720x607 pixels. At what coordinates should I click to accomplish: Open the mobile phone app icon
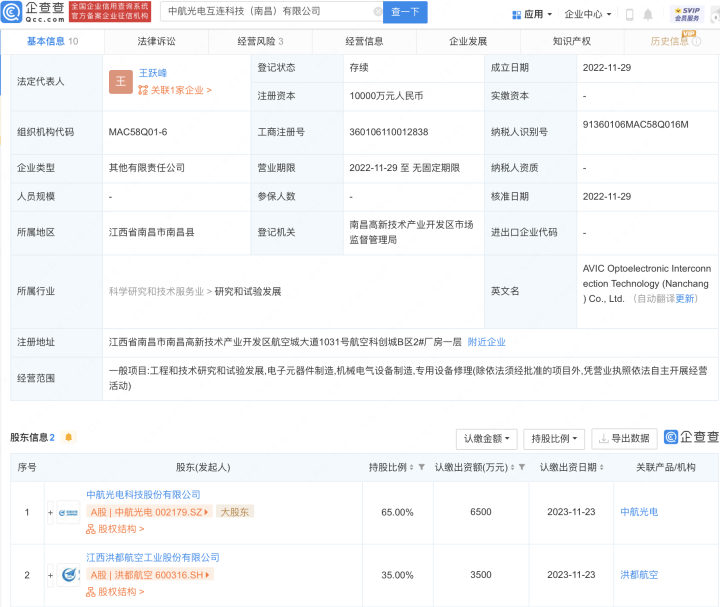click(x=630, y=15)
